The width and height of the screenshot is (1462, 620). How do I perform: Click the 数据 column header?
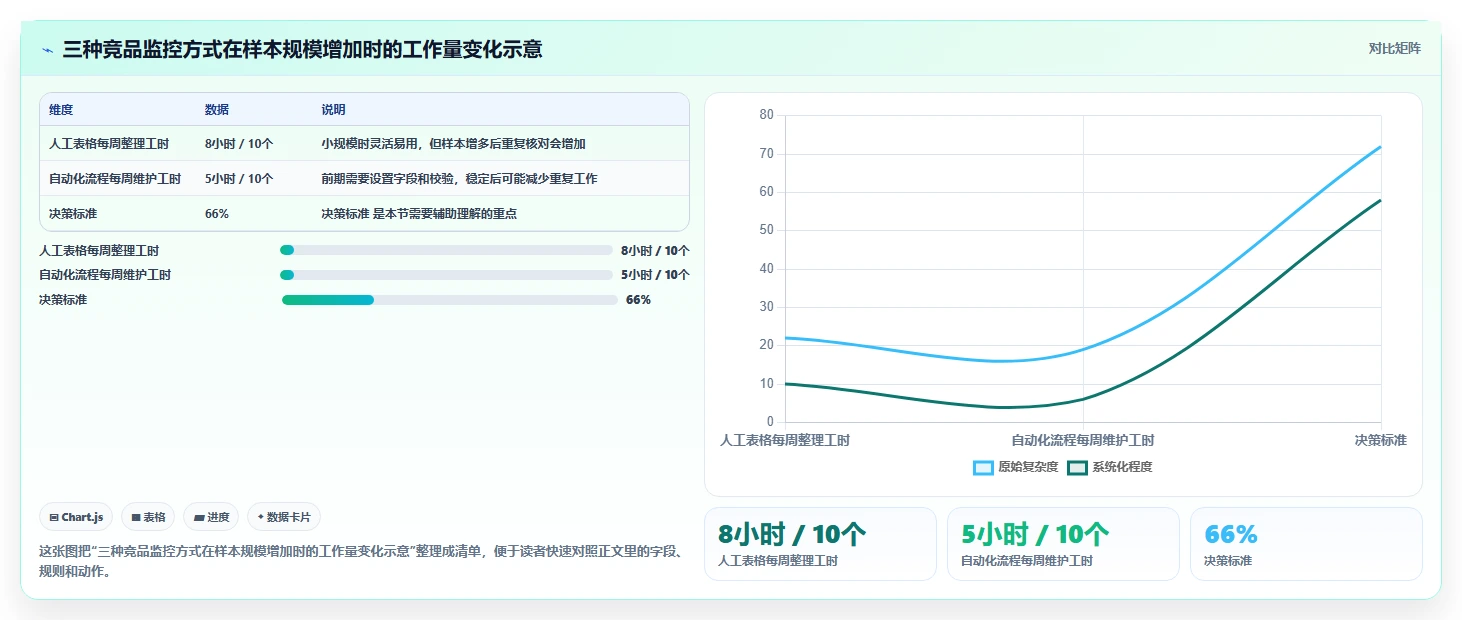[217, 110]
